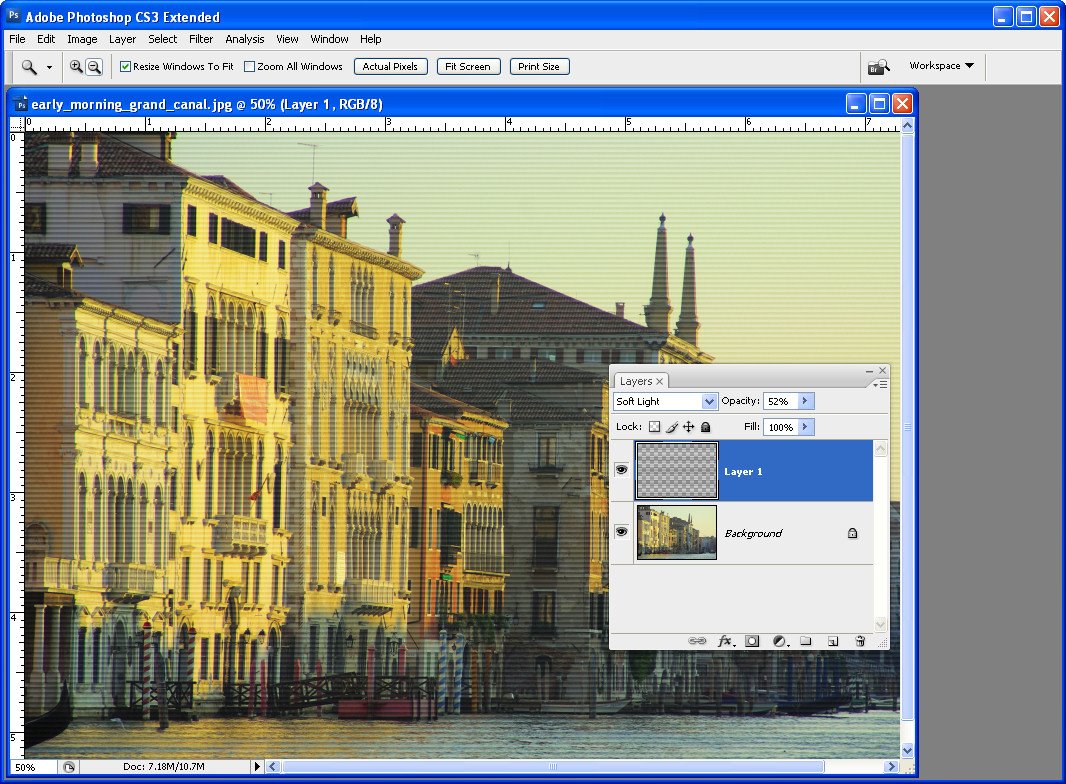Open the Zoom tool preset picker arrow
1066x784 pixels.
tap(49, 67)
